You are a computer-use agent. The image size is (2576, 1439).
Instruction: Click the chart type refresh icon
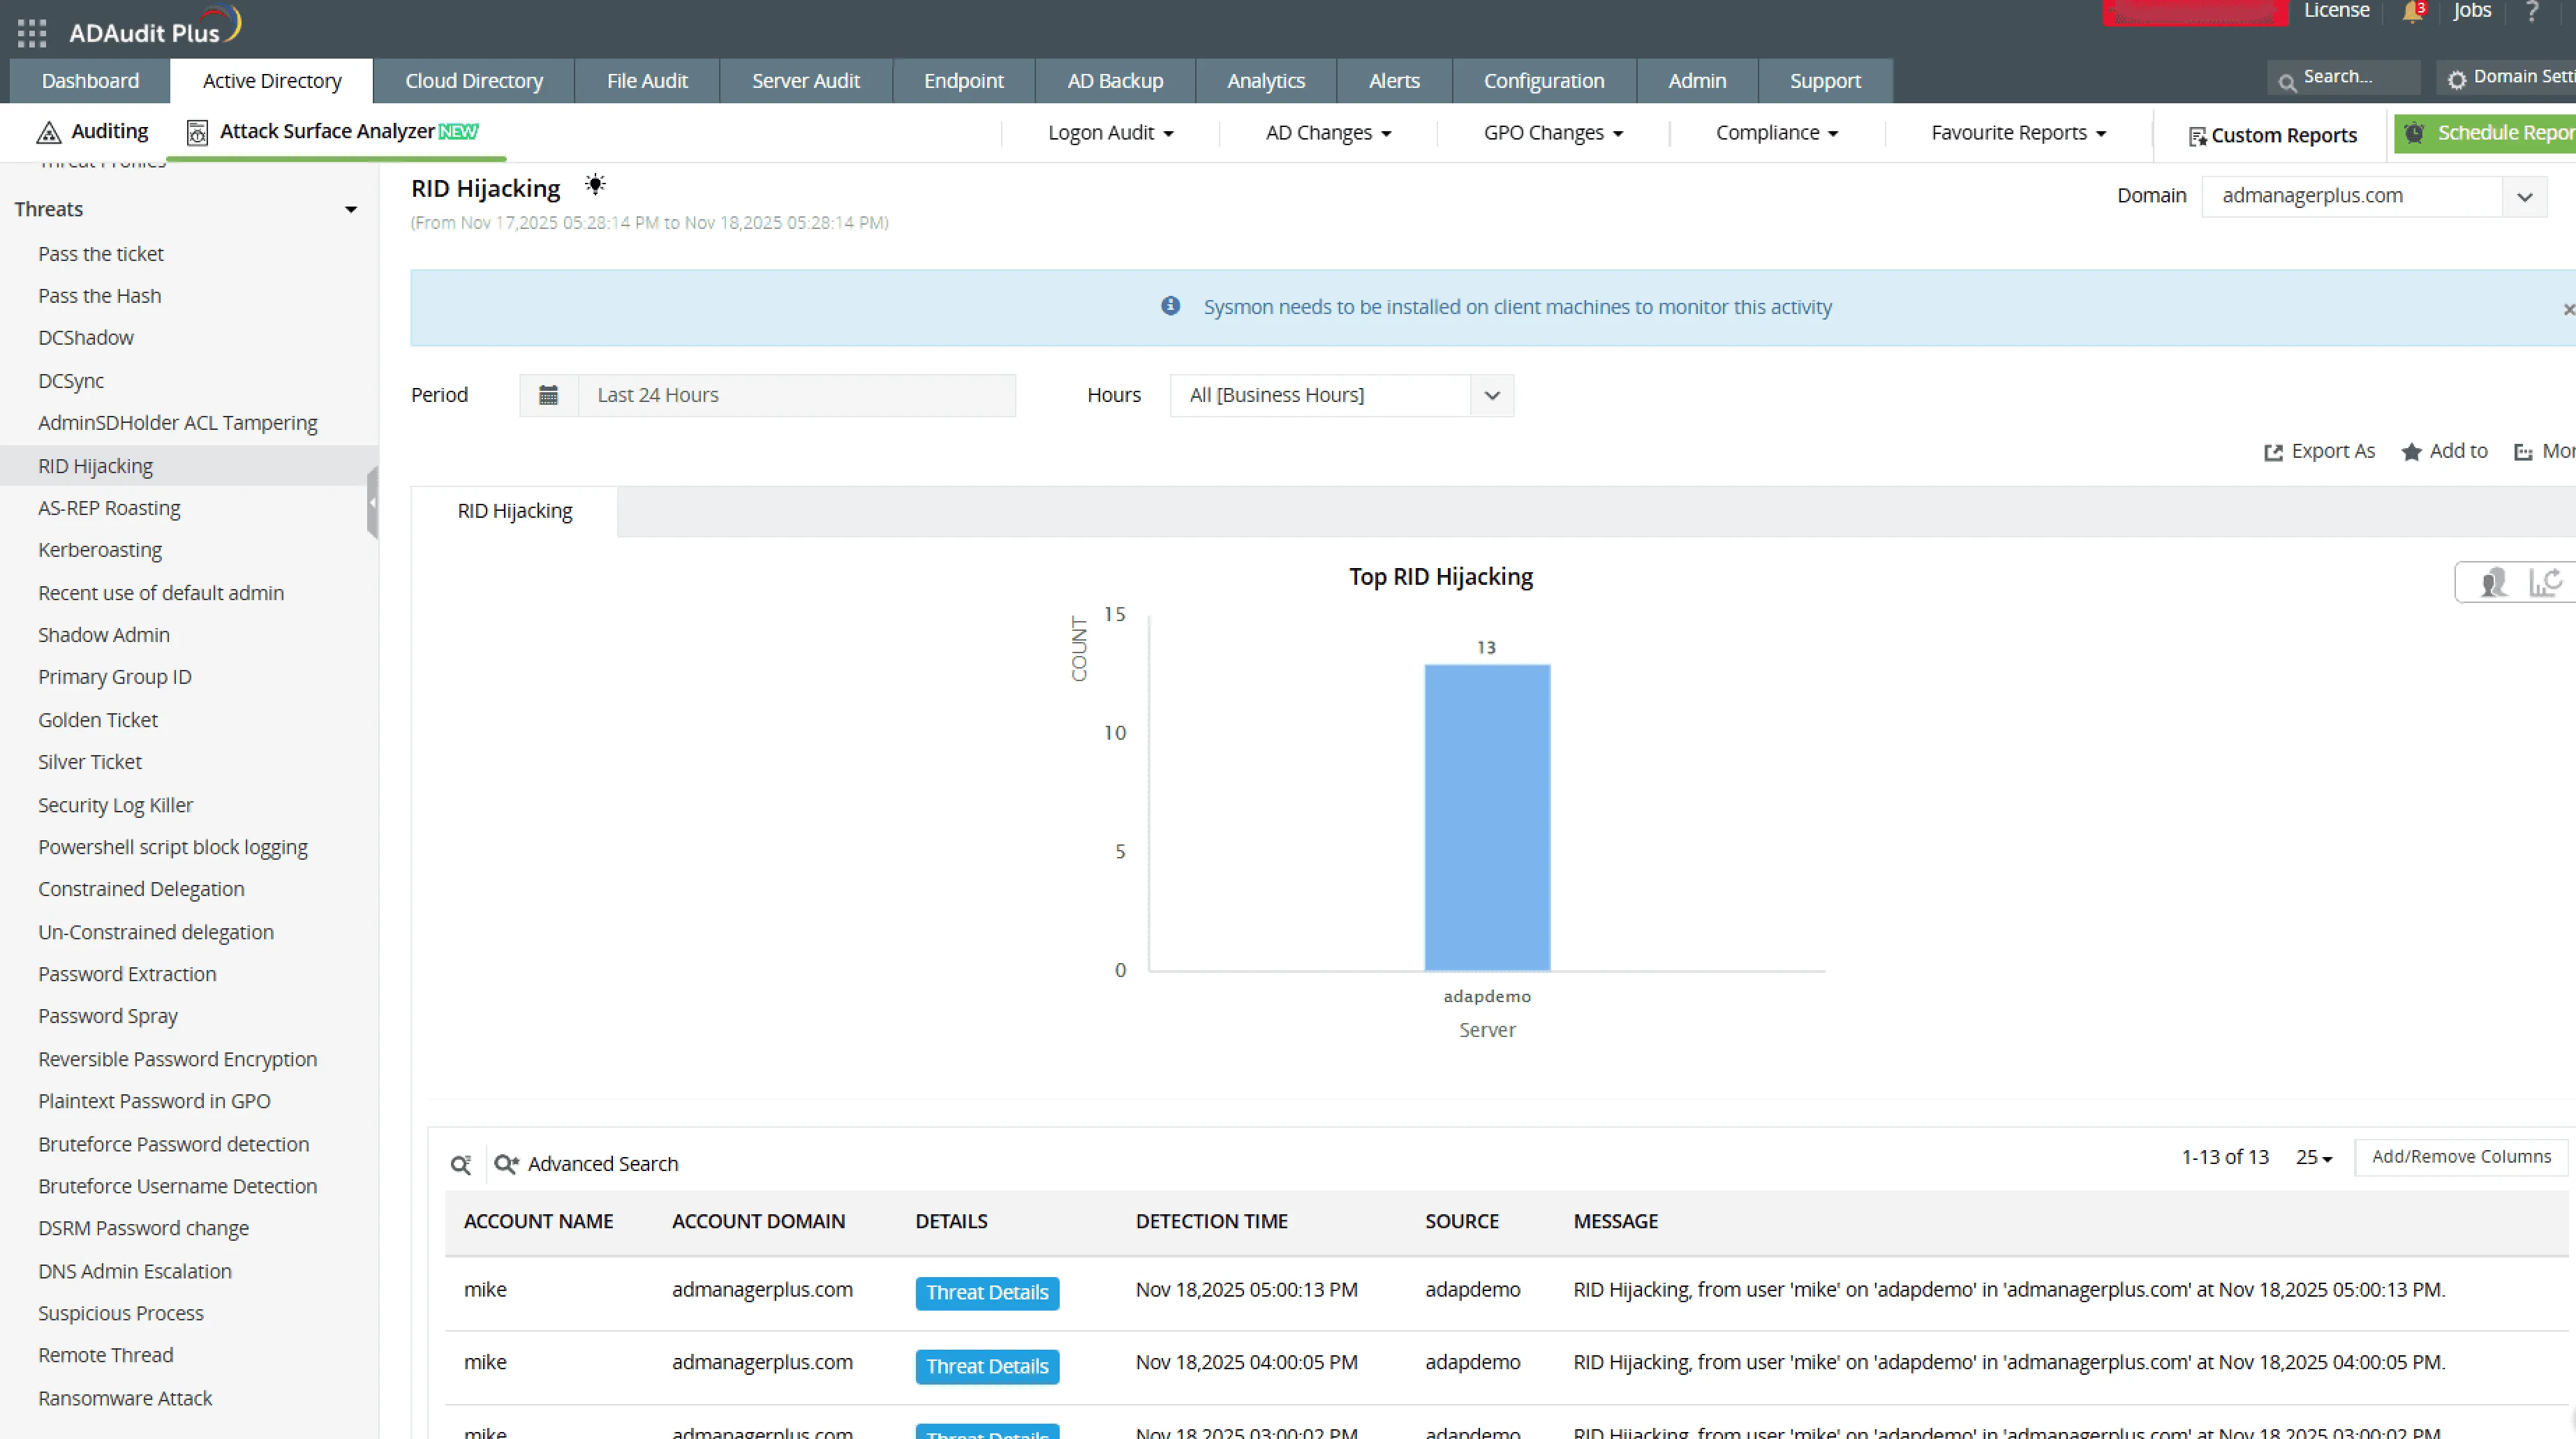tap(2546, 582)
